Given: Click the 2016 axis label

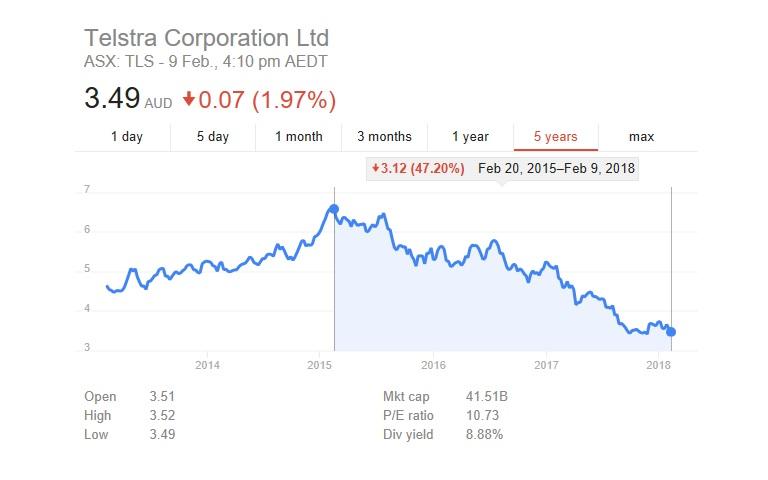Looking at the screenshot, I should 433,365.
